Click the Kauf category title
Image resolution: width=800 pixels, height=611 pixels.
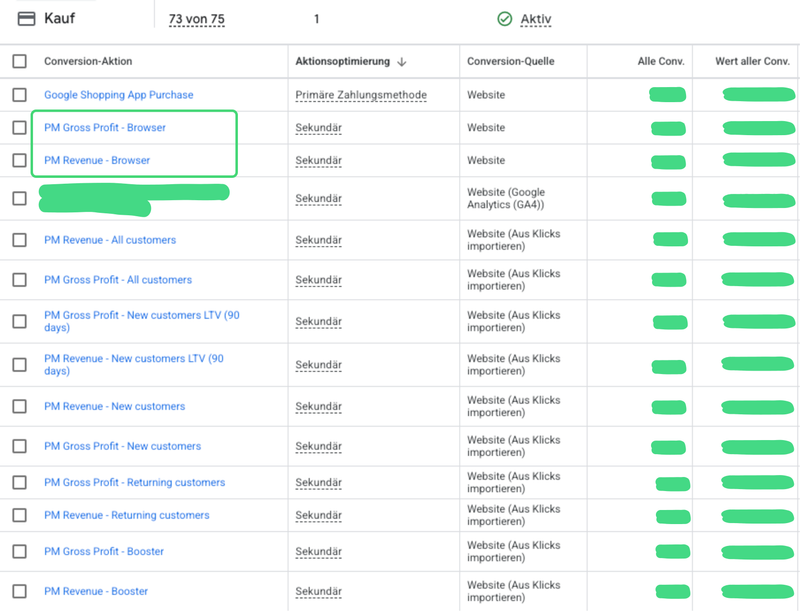tap(60, 18)
